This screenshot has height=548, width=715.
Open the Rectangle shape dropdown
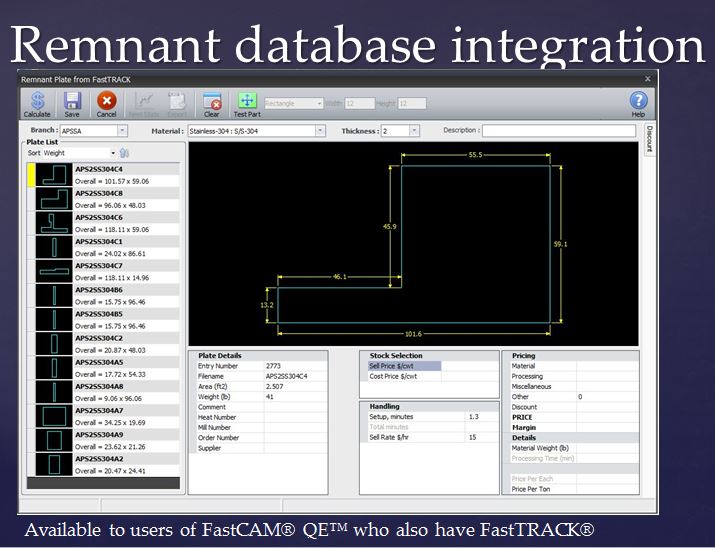319,103
